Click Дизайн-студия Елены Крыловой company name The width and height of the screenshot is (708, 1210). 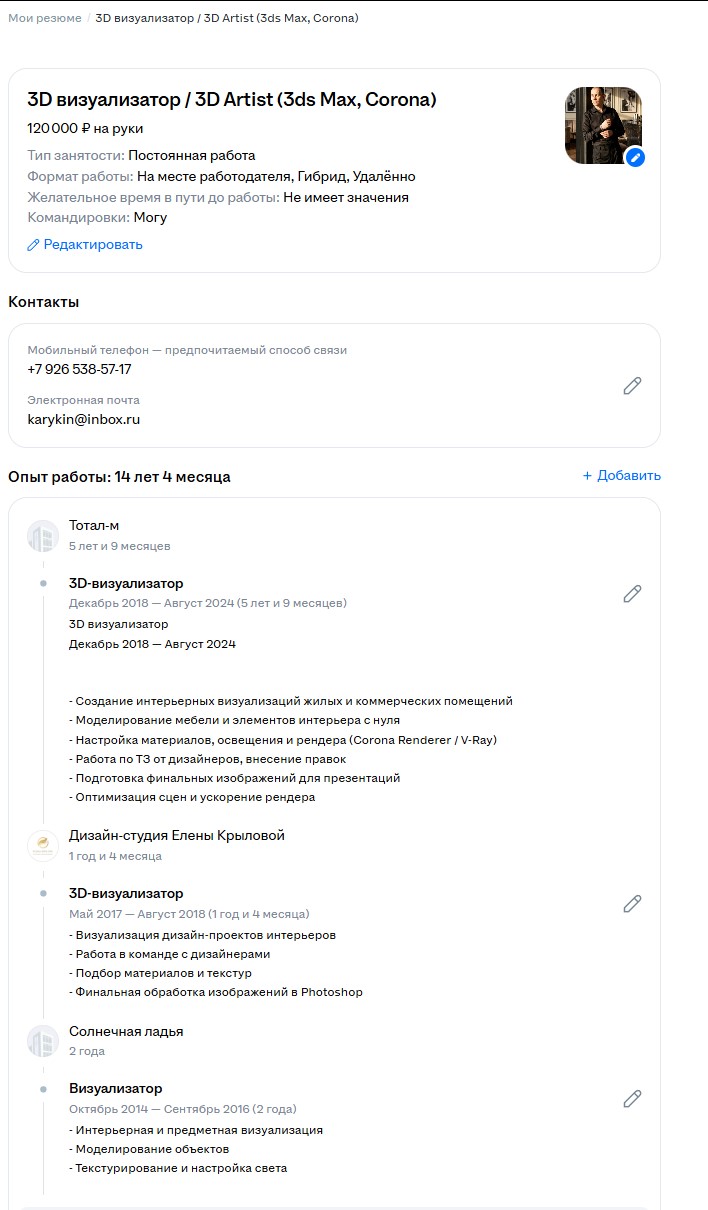click(x=176, y=836)
